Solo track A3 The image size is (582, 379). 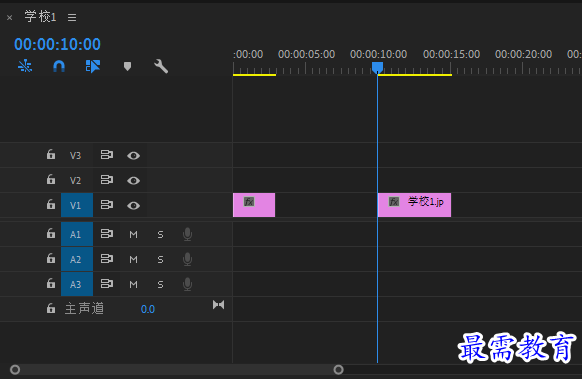(160, 285)
